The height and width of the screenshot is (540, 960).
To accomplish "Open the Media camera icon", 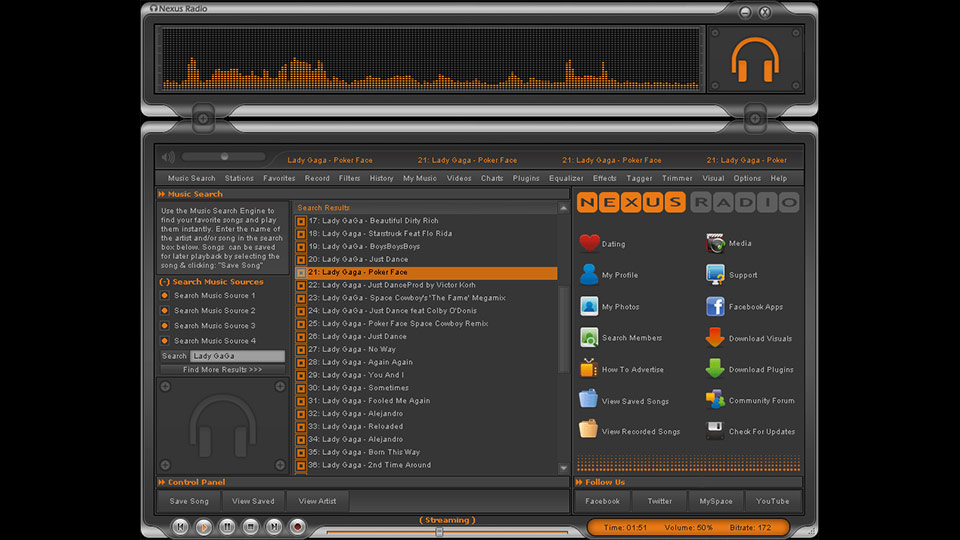I will 715,243.
